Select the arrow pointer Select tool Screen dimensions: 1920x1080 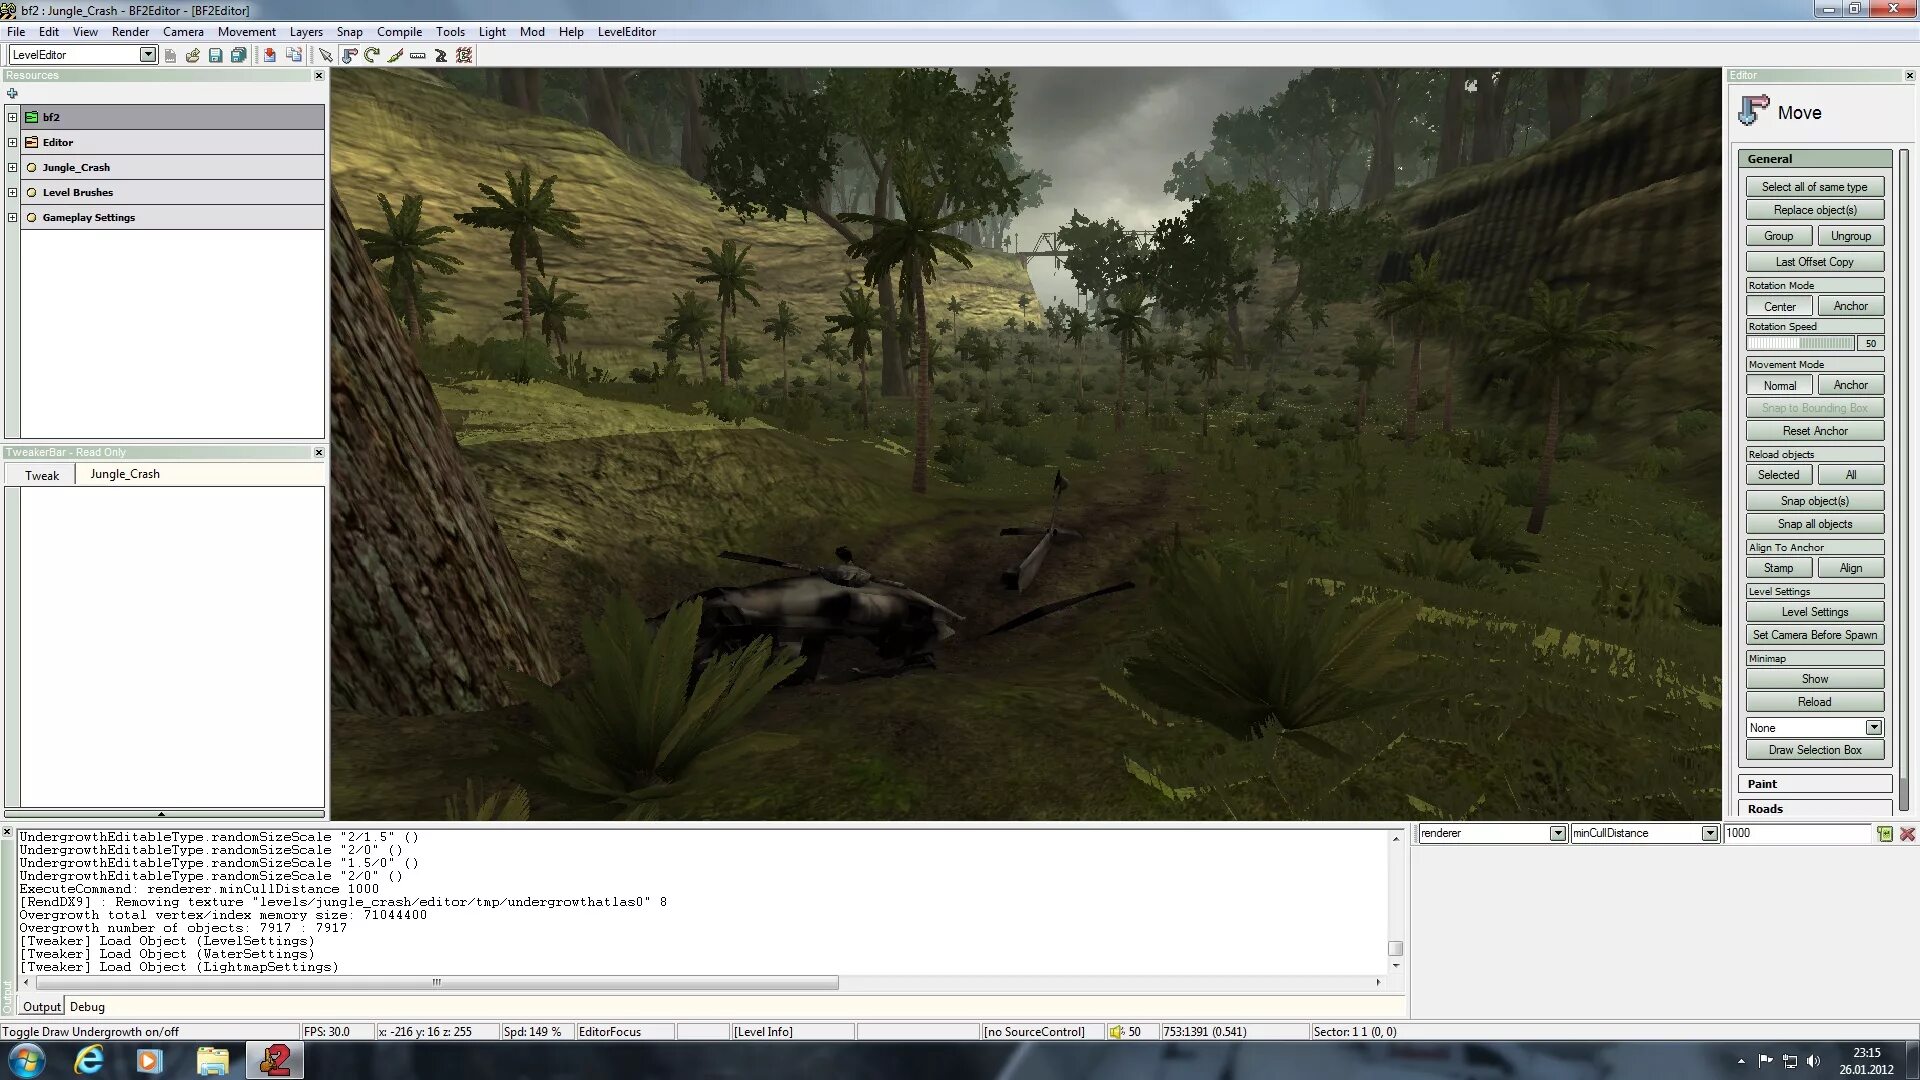[x=326, y=56]
